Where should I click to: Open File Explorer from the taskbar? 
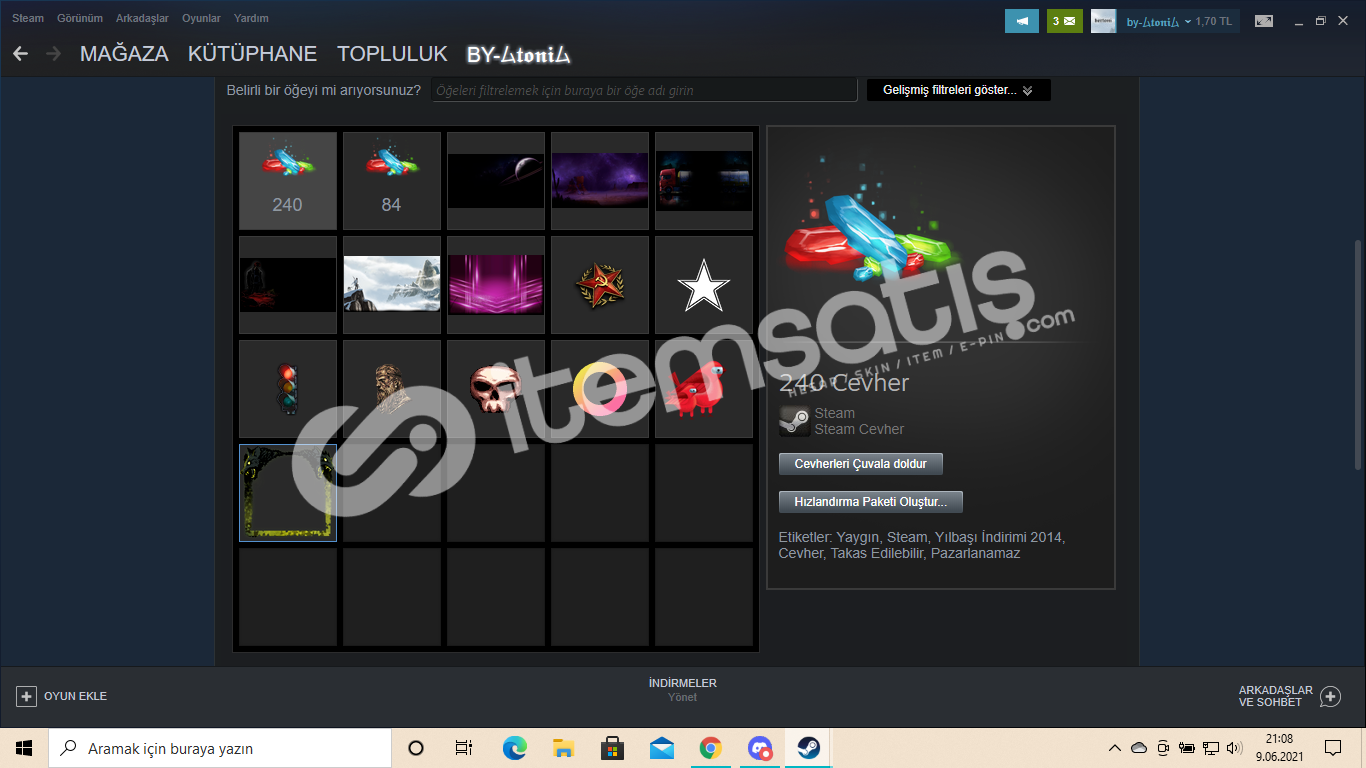click(x=563, y=748)
